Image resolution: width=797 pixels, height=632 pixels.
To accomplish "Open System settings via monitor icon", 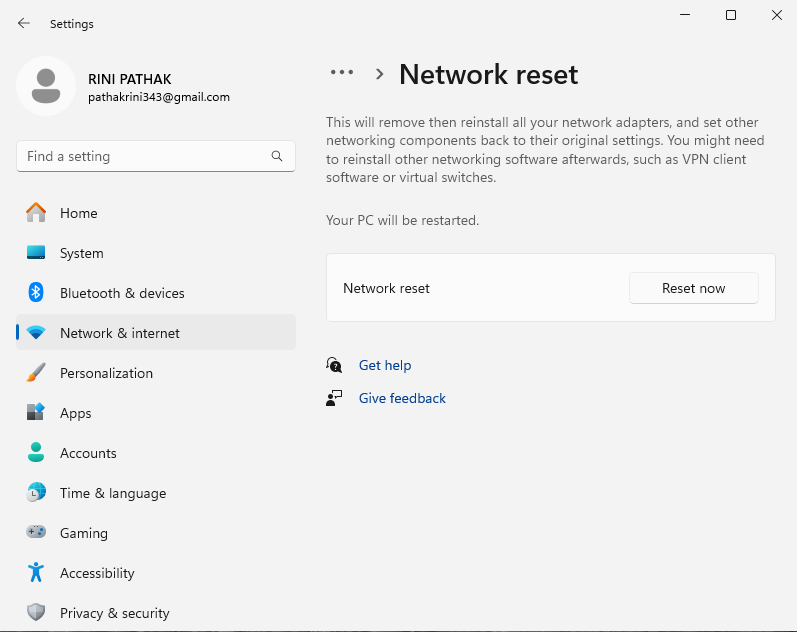I will pyautogui.click(x=36, y=253).
